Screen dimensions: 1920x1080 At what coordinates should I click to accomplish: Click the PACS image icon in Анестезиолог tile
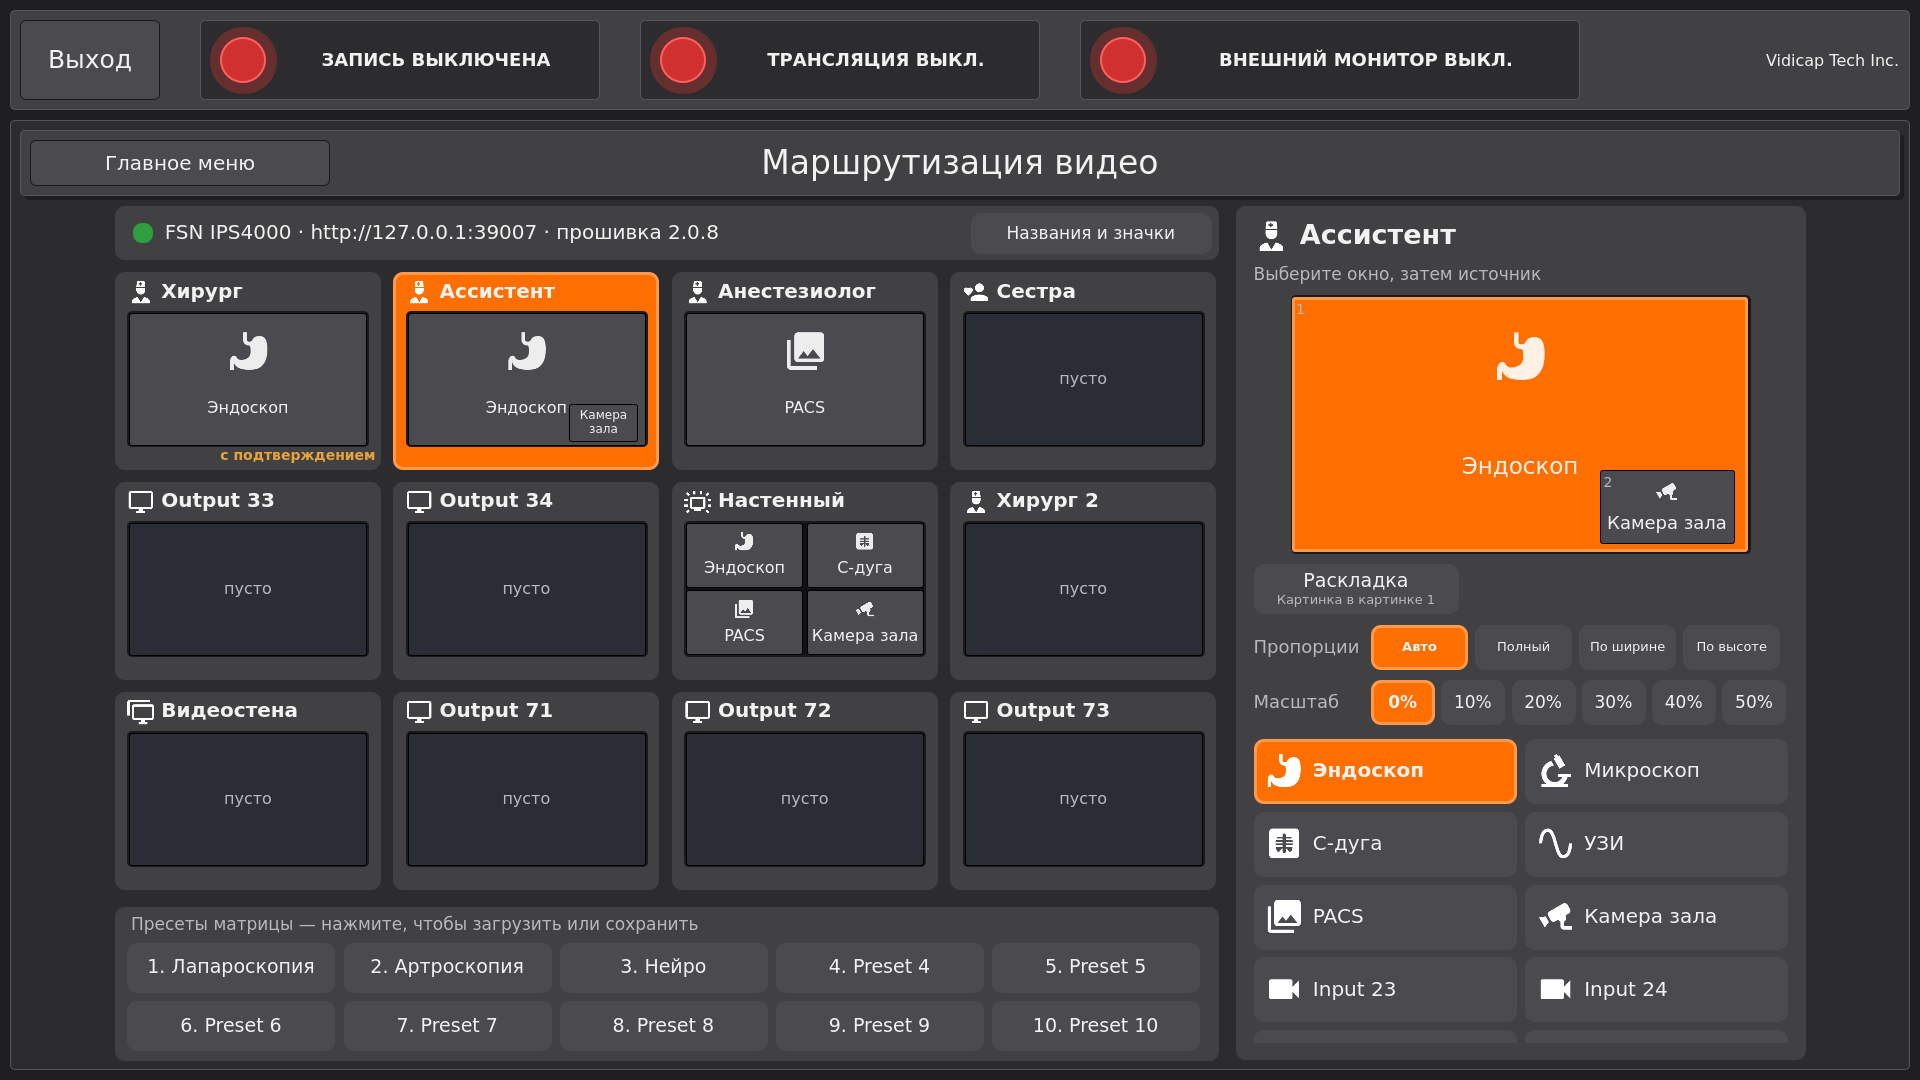805,351
